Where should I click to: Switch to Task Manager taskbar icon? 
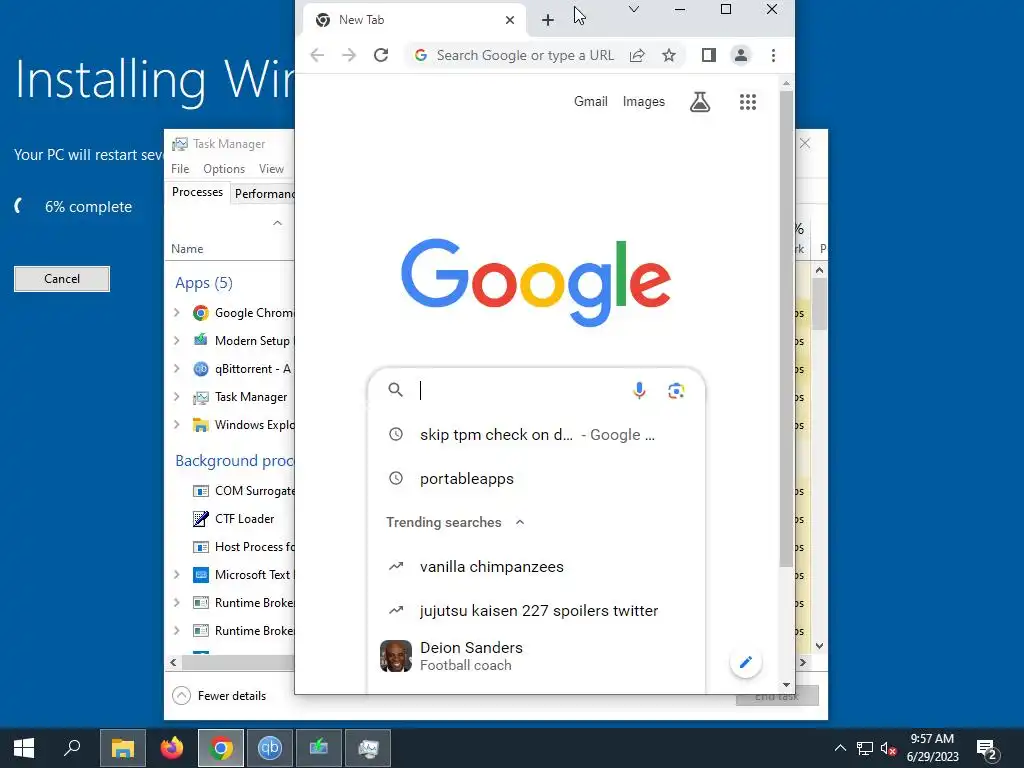[x=368, y=748]
